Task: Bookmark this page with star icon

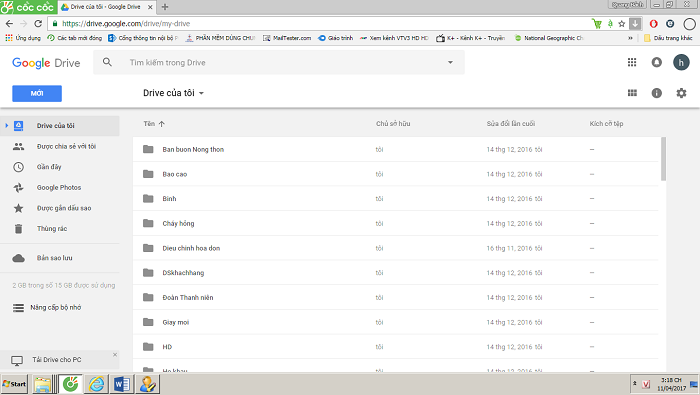Action: (x=622, y=24)
